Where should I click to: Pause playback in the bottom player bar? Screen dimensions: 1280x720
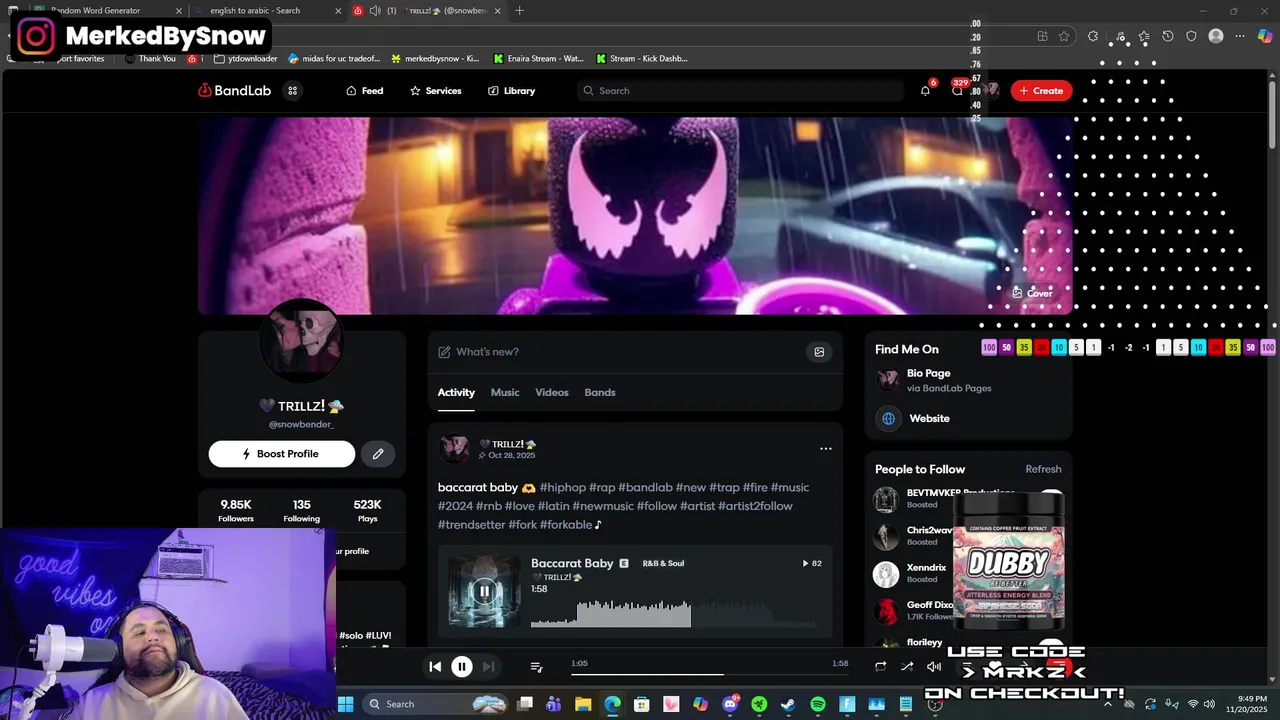(x=462, y=667)
